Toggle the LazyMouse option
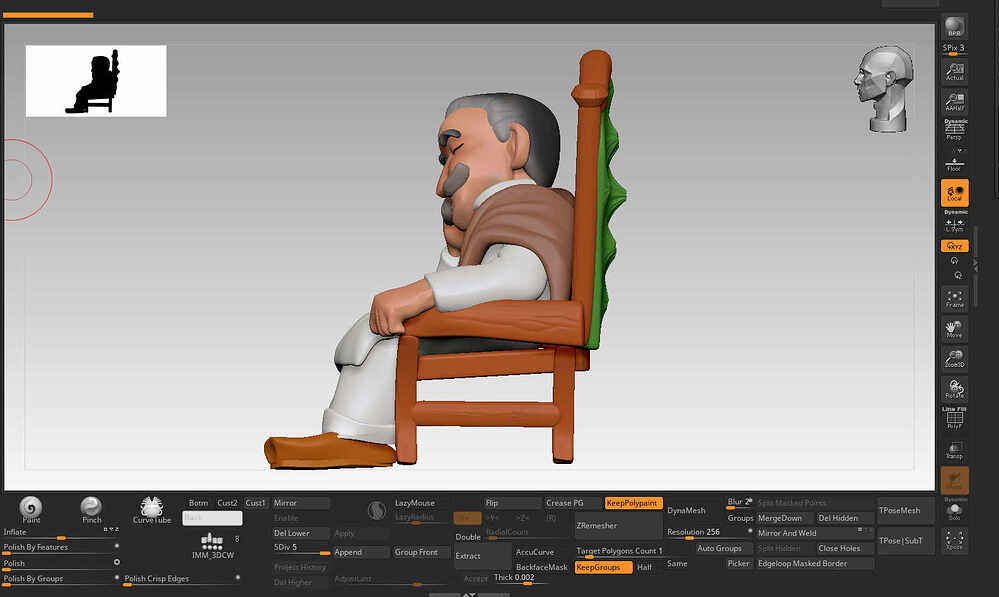Image resolution: width=999 pixels, height=597 pixels. coord(415,503)
